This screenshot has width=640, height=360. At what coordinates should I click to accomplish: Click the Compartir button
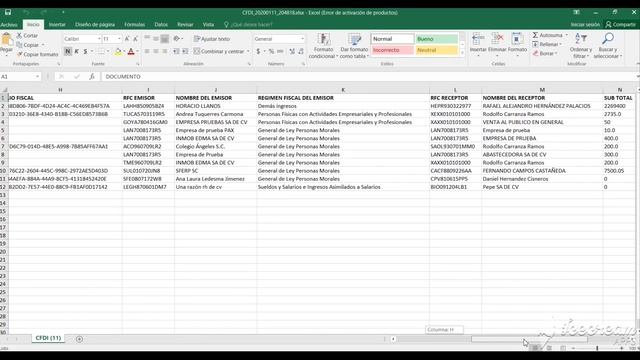pyautogui.click(x=620, y=24)
